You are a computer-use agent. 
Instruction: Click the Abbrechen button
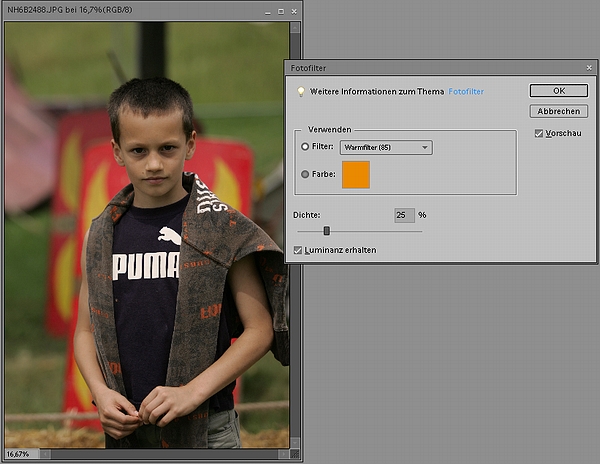559,111
